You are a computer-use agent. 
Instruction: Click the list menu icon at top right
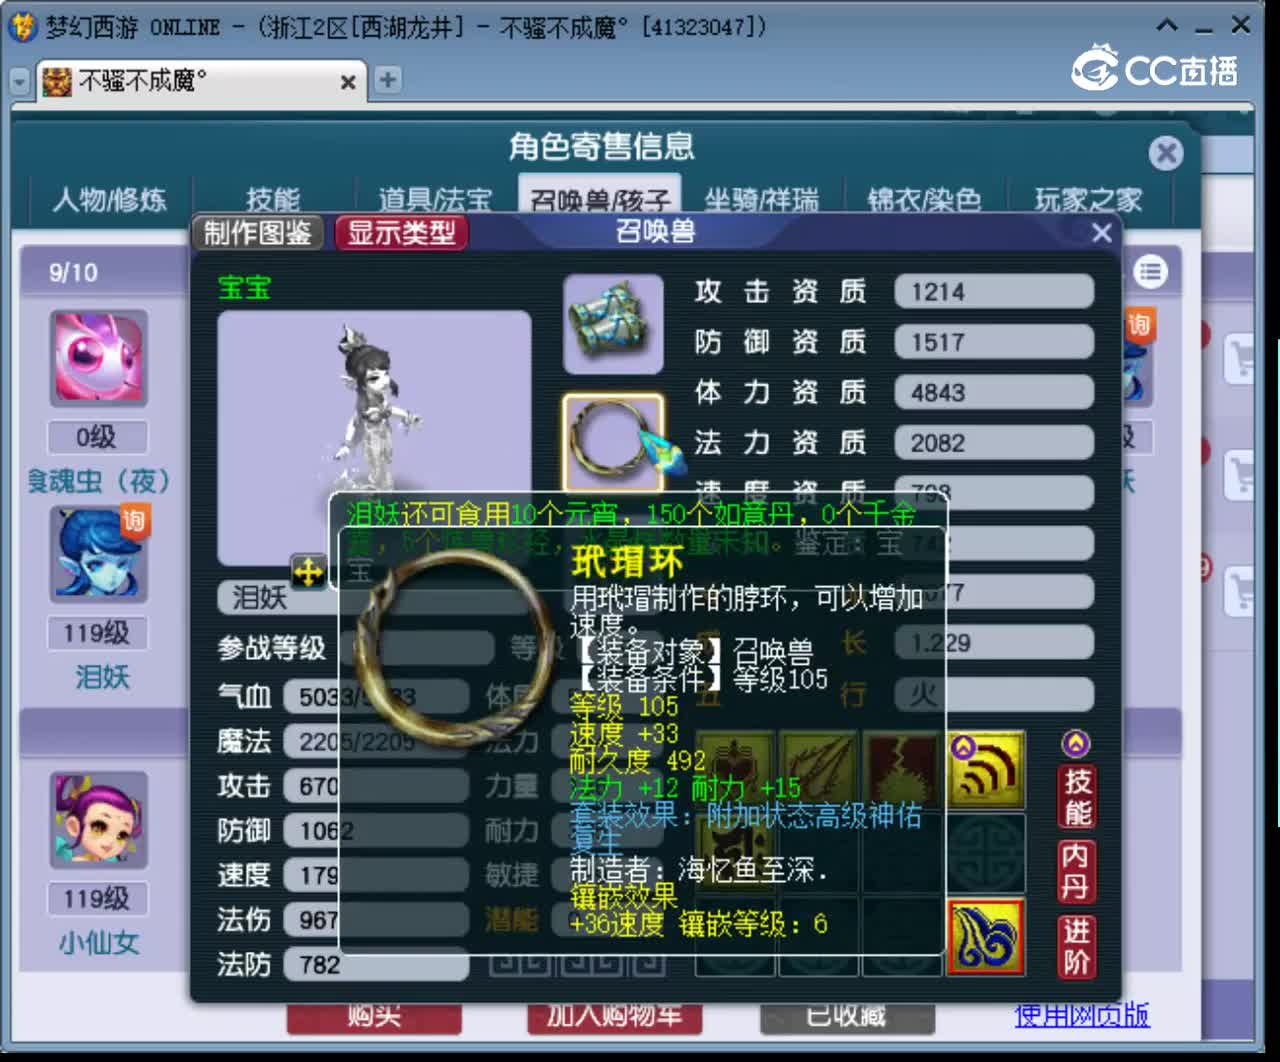pos(1151,272)
